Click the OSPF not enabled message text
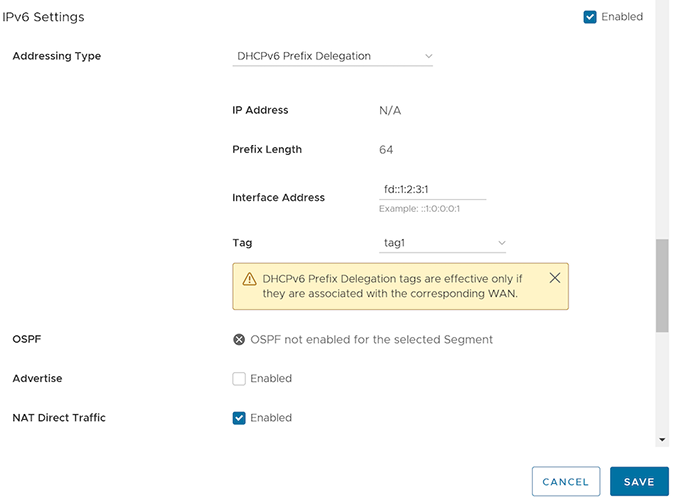The height and width of the screenshot is (504, 677). (x=371, y=340)
